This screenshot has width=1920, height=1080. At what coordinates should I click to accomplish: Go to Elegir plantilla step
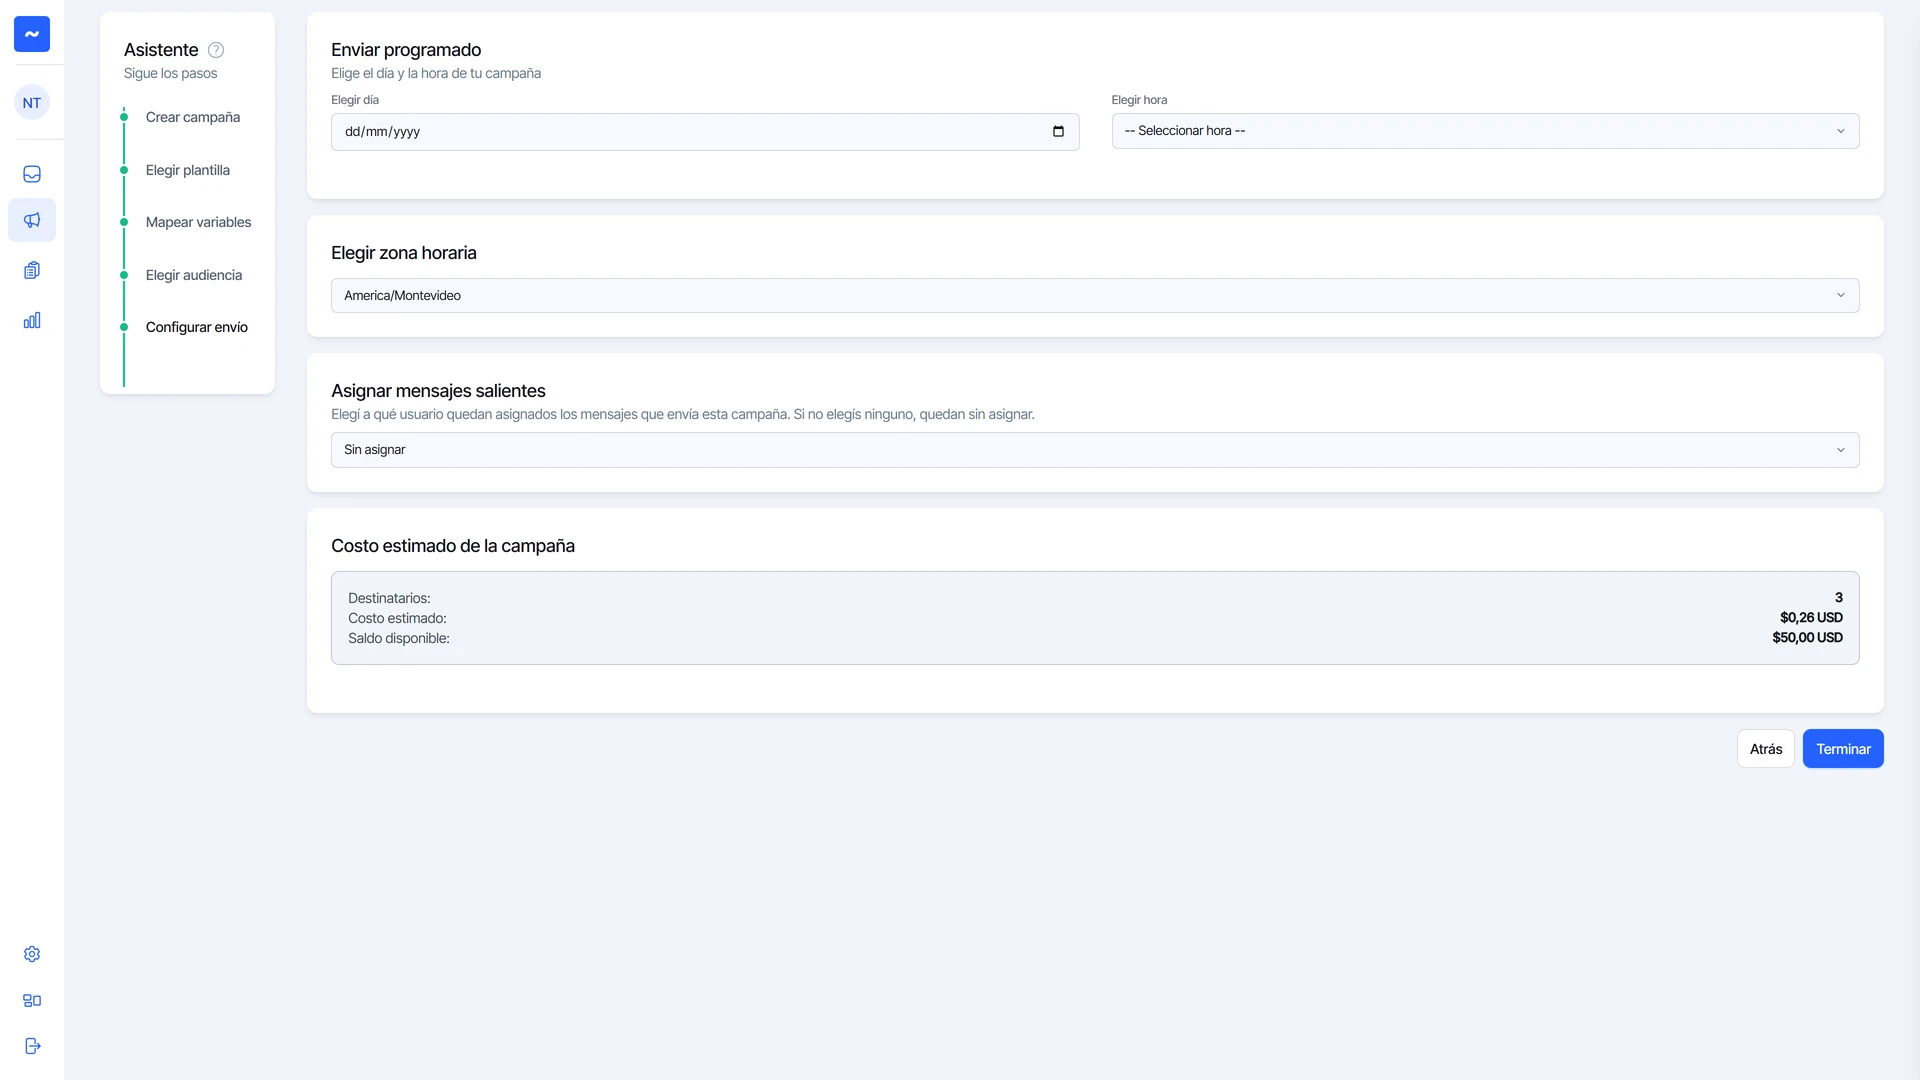[x=188, y=170]
